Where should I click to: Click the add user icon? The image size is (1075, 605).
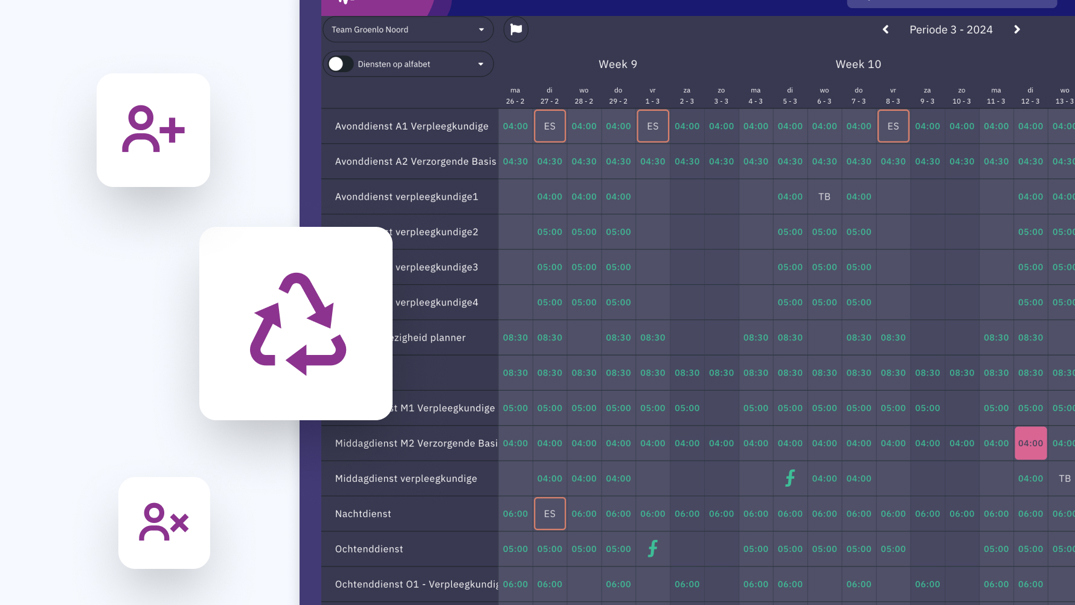(153, 130)
